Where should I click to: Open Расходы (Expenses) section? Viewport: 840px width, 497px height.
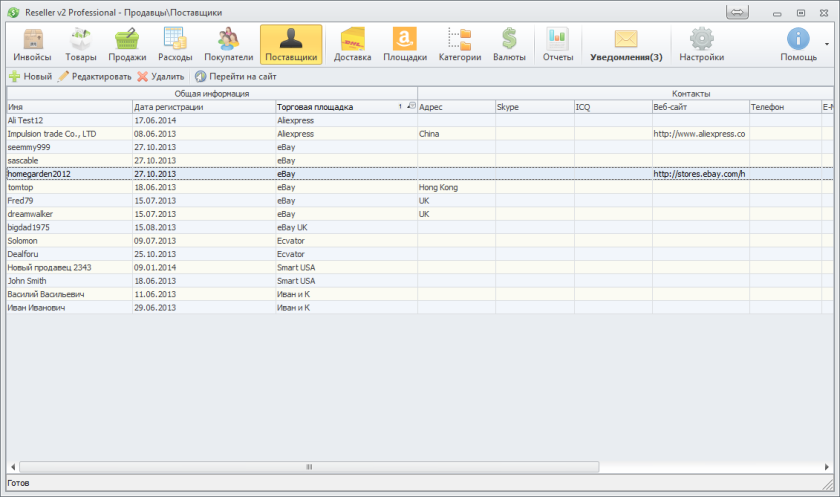tap(175, 45)
